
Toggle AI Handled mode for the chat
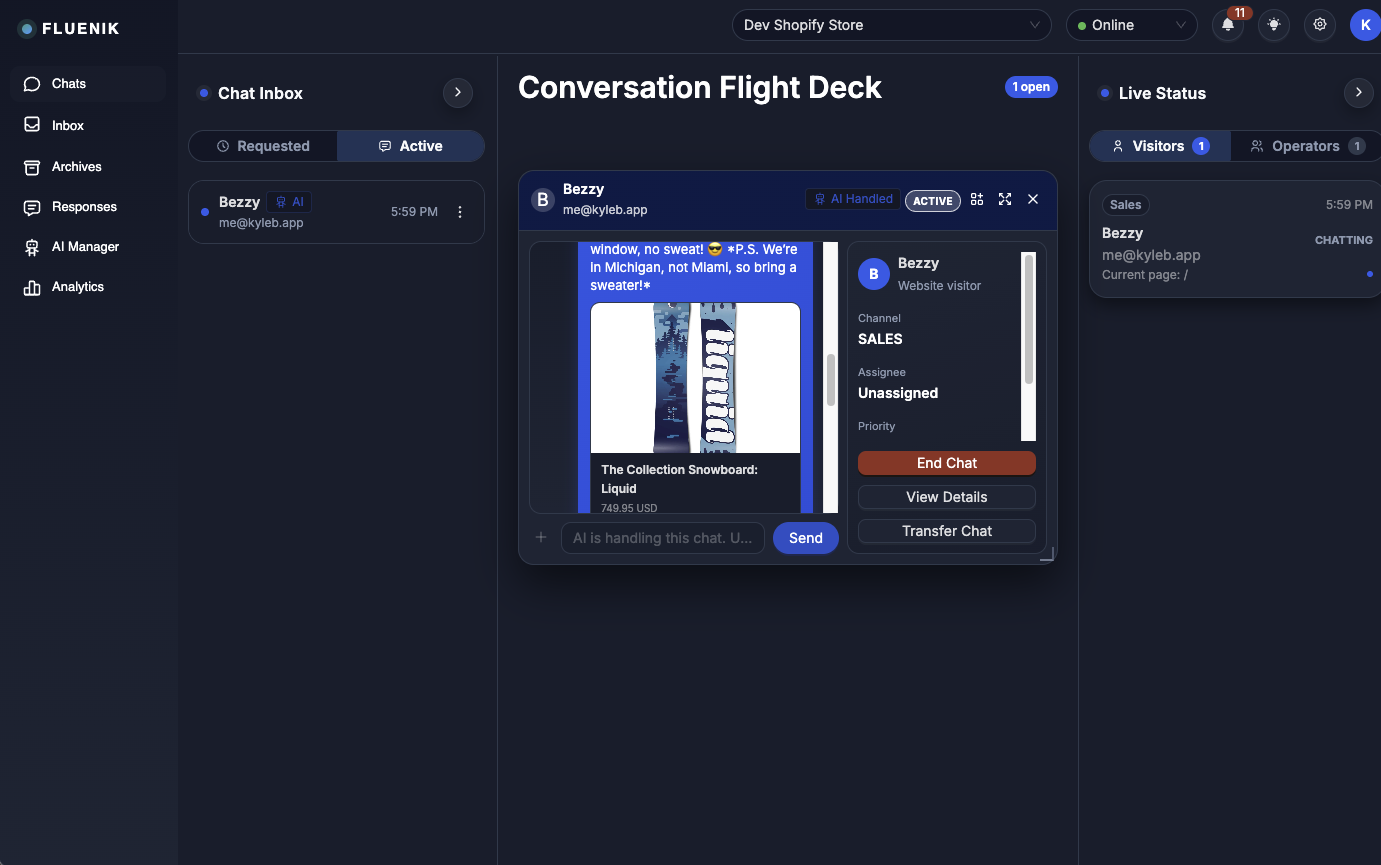pyautogui.click(x=851, y=199)
